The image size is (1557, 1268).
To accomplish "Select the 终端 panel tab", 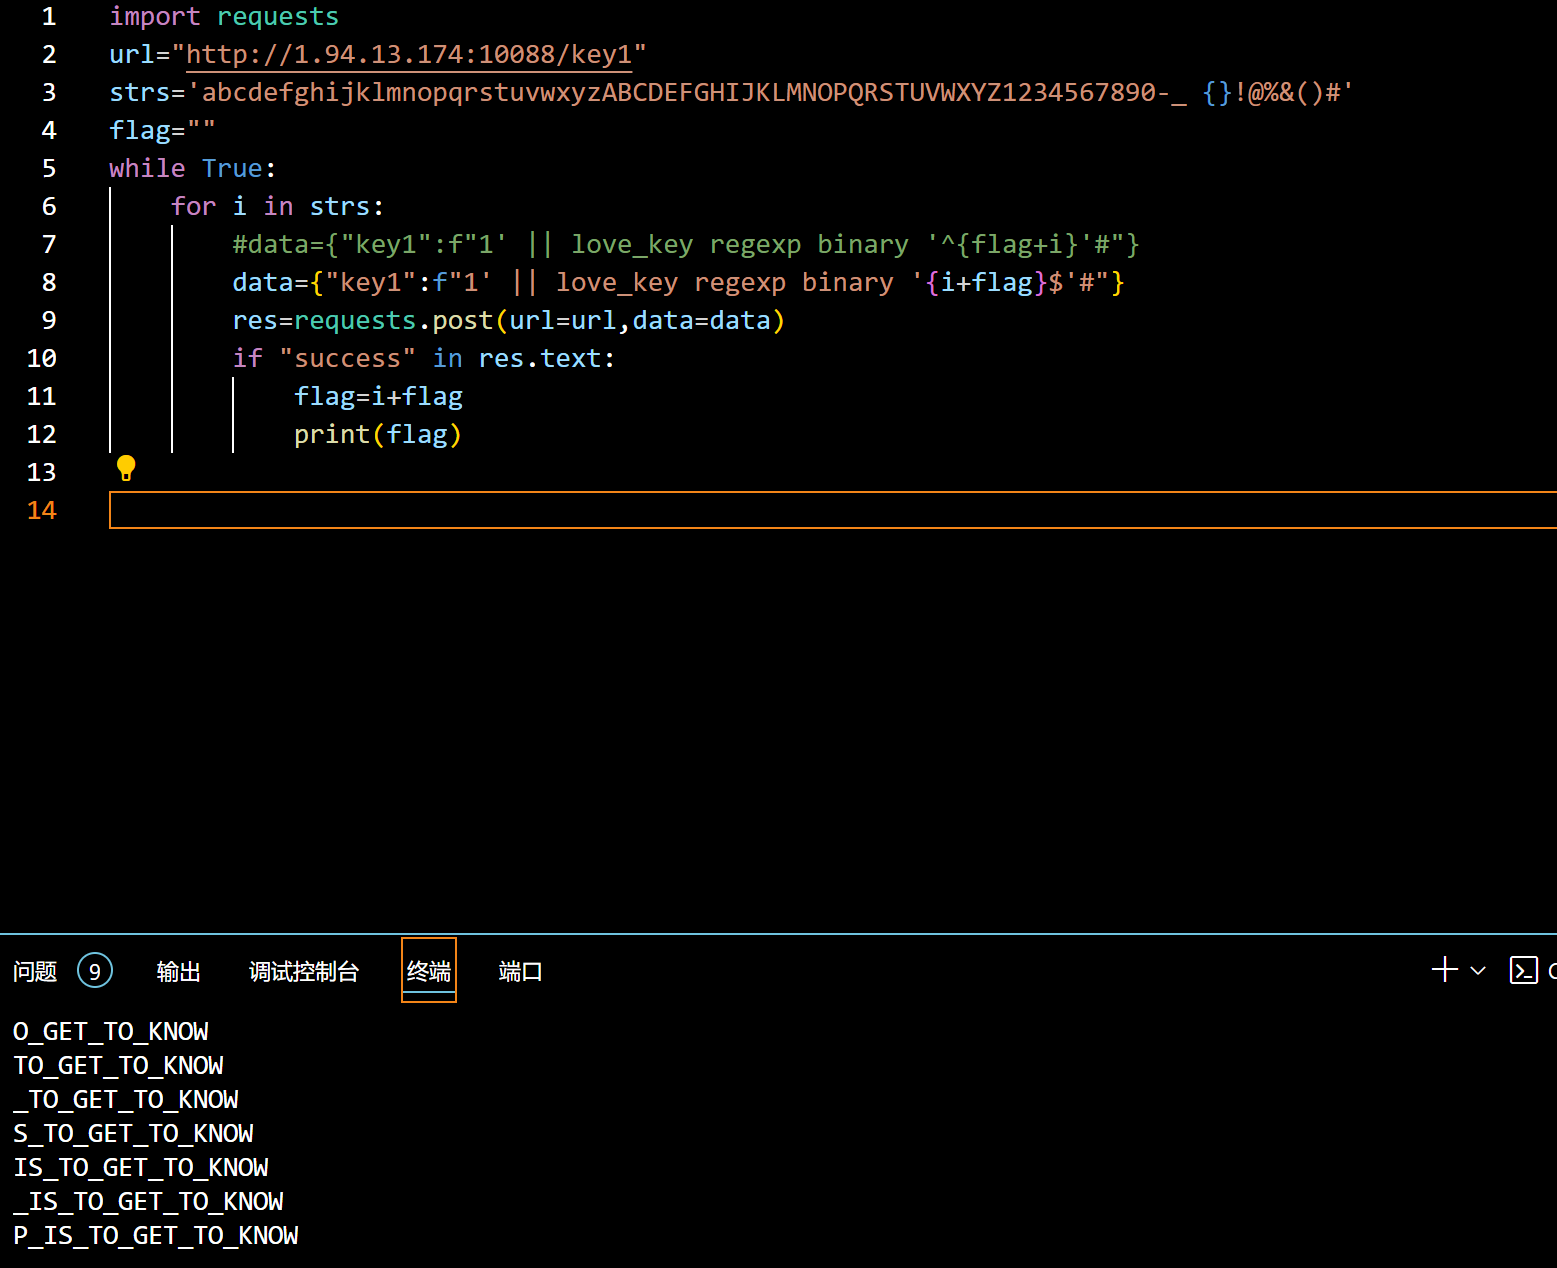I will click(429, 971).
